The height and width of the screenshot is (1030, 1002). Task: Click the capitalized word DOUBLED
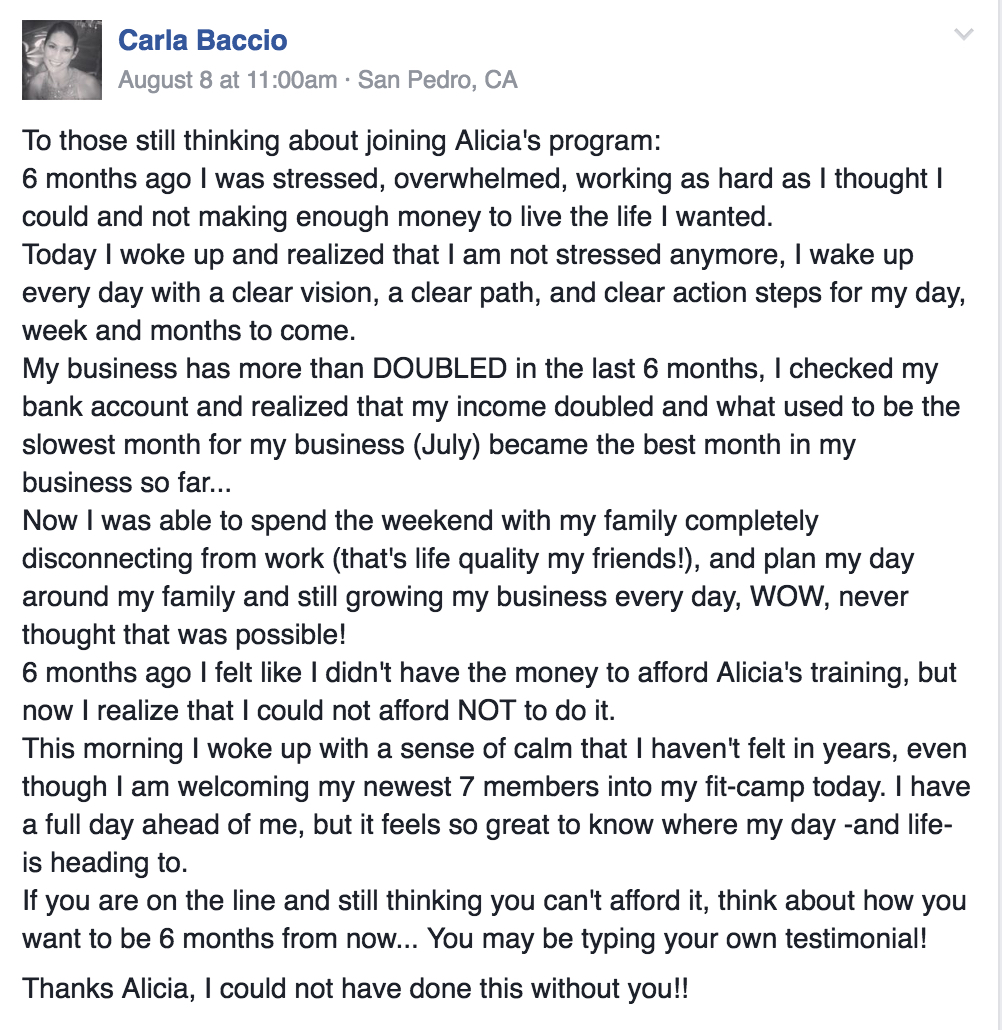(440, 369)
